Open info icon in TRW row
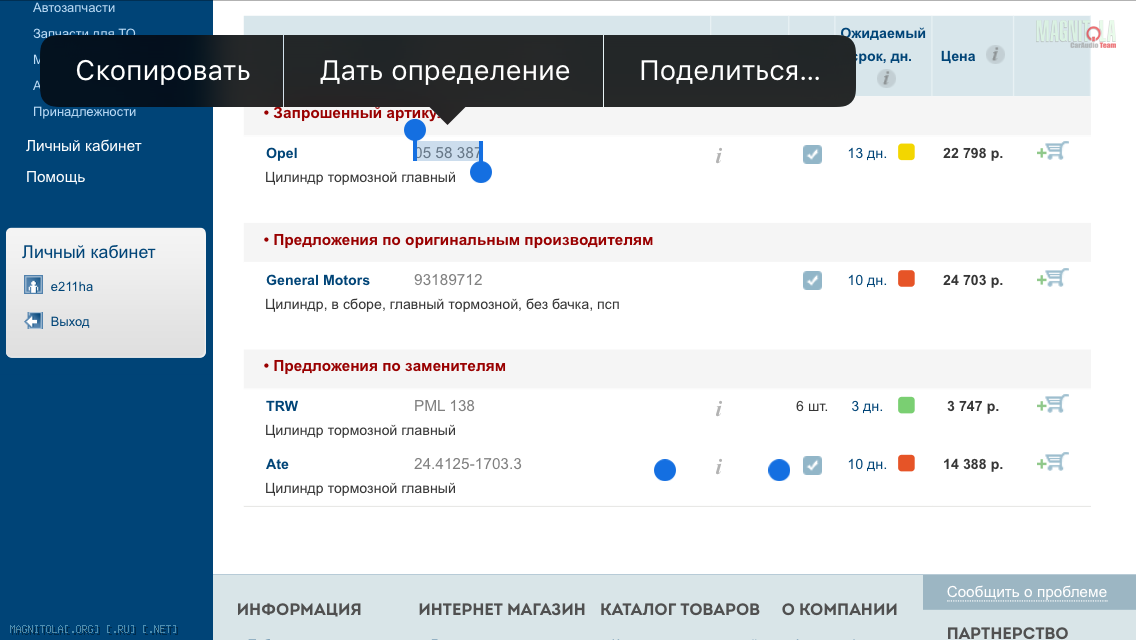 point(719,409)
